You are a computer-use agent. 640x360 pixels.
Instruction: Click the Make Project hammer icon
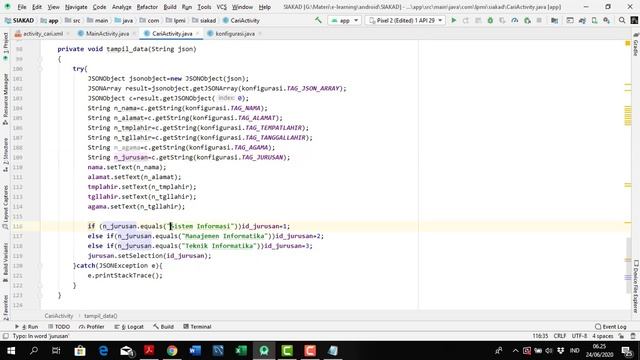tap(318, 20)
